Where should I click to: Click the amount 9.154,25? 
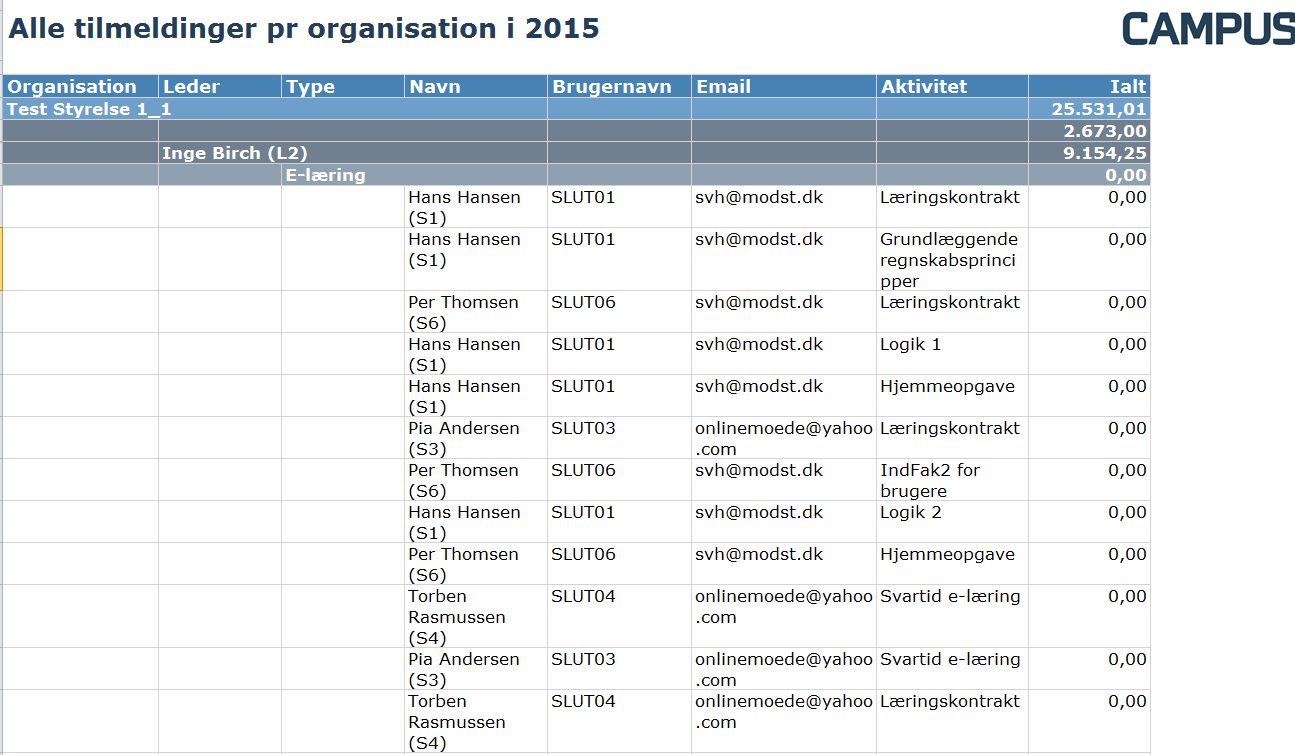click(x=1104, y=153)
